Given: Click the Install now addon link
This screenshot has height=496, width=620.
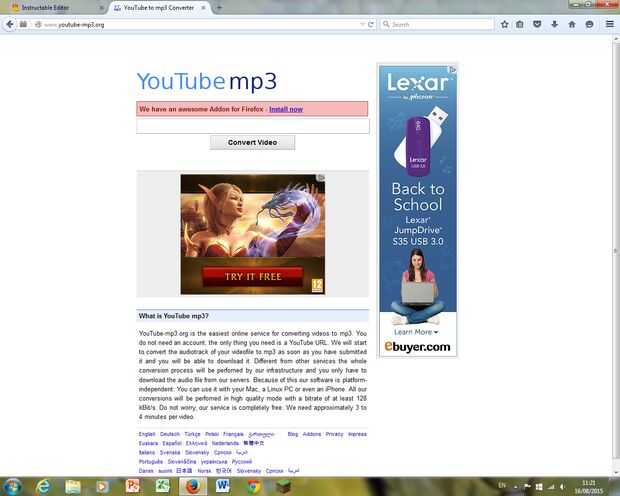Looking at the screenshot, I should pyautogui.click(x=286, y=109).
